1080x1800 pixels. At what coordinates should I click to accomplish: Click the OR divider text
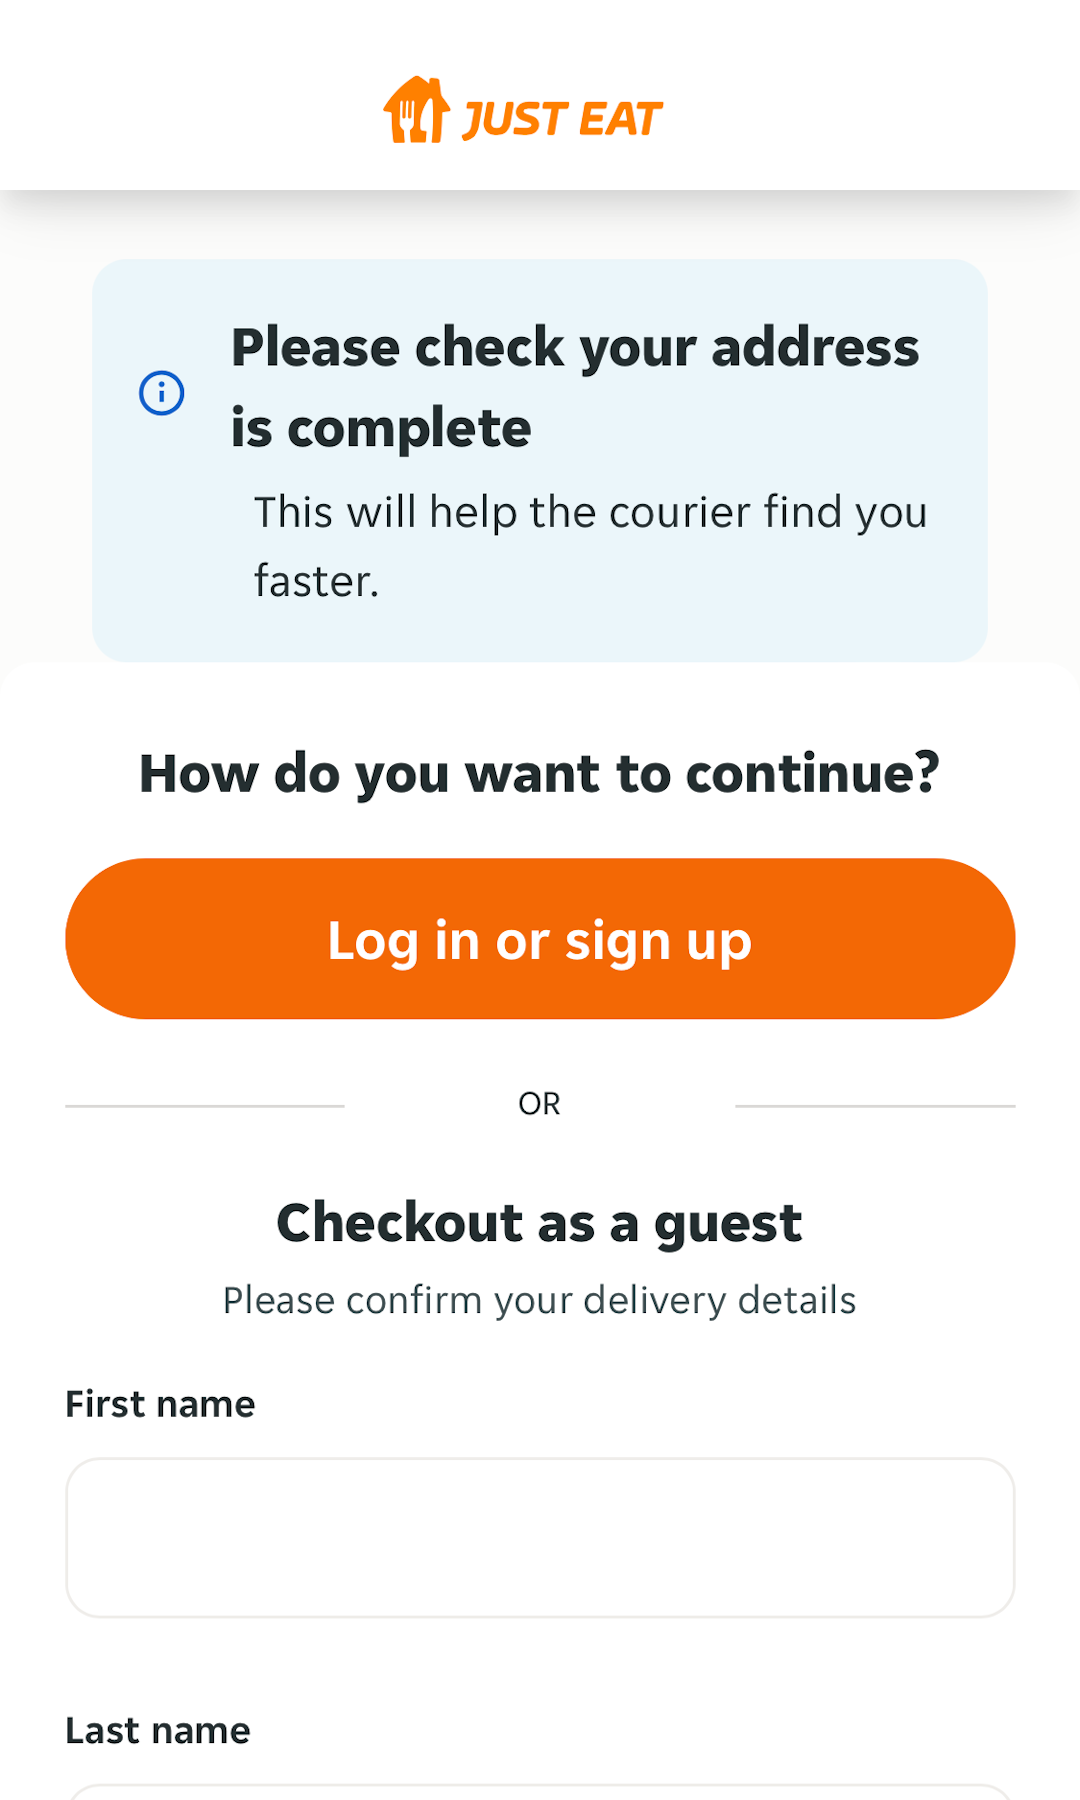[540, 1103]
